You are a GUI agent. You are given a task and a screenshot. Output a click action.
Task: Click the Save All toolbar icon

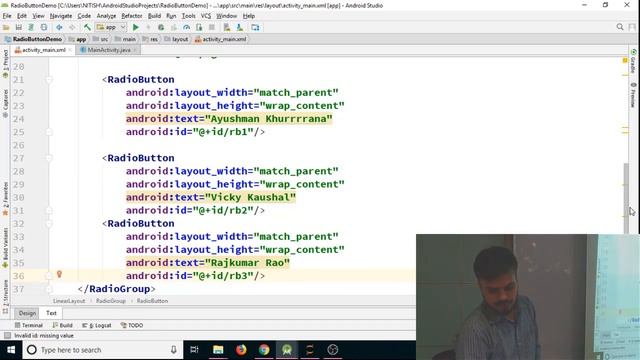pos(18,27)
